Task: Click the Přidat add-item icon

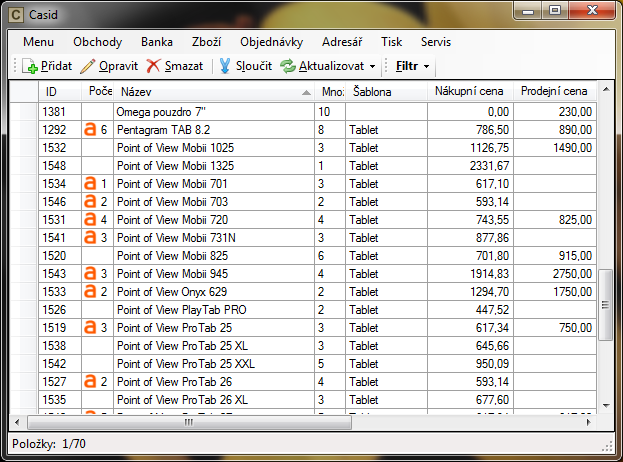Action: (x=30, y=66)
